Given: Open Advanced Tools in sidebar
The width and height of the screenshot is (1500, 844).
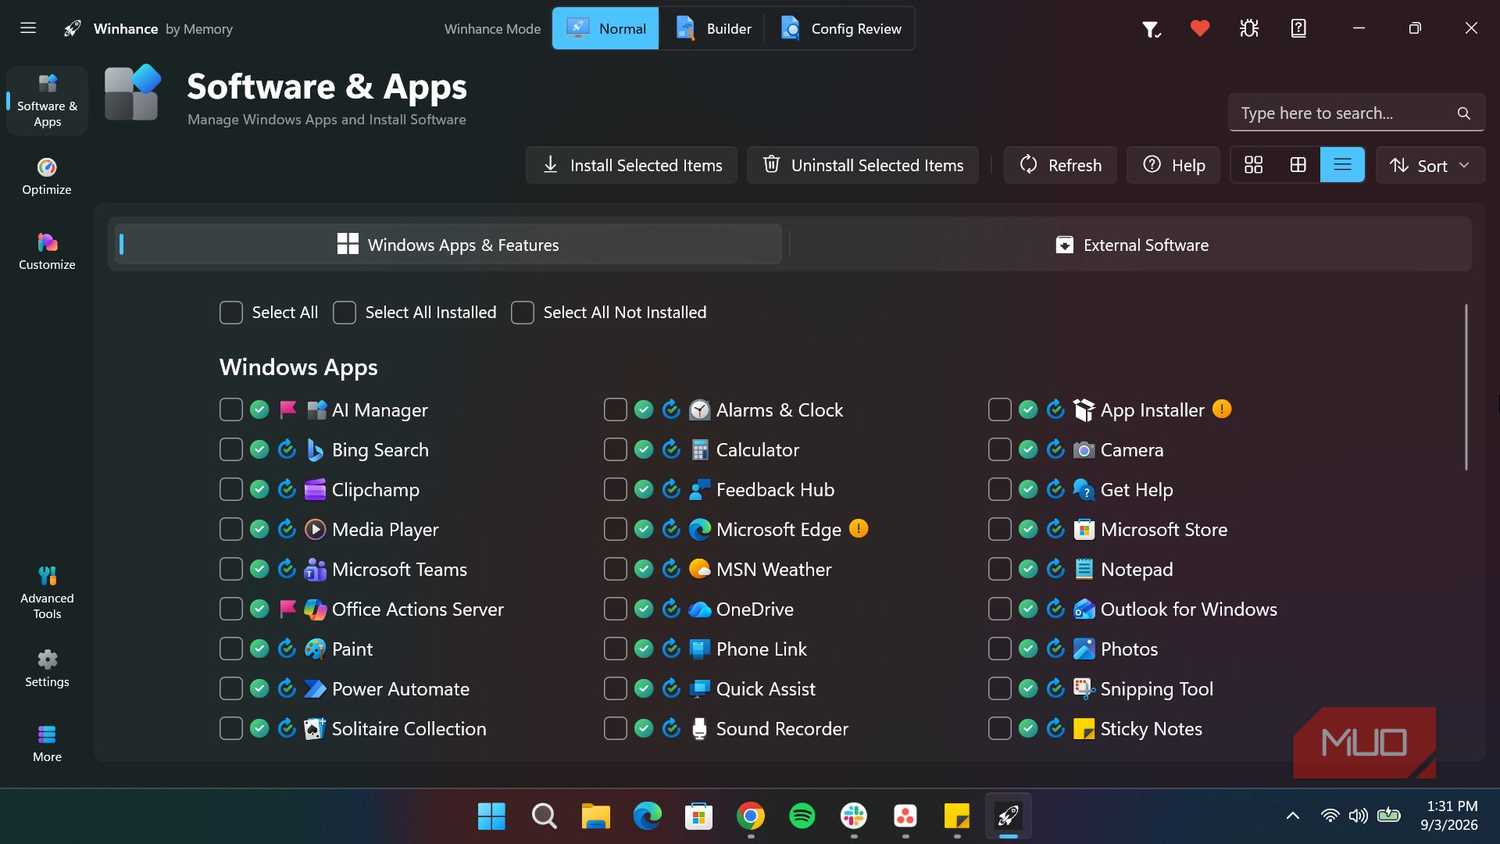Looking at the screenshot, I should (47, 593).
